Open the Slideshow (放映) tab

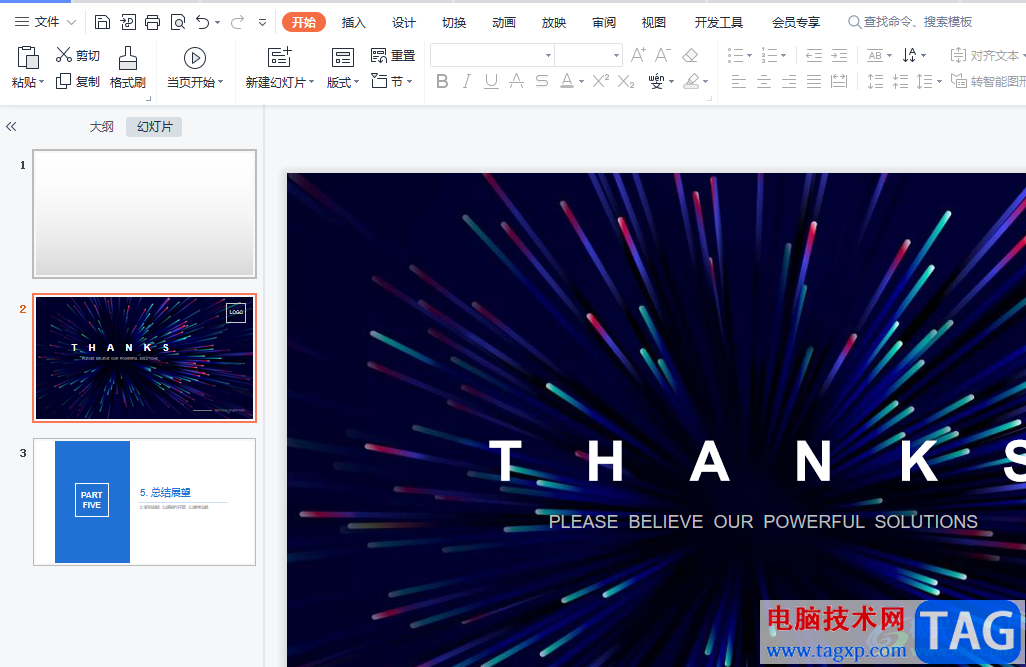click(554, 22)
